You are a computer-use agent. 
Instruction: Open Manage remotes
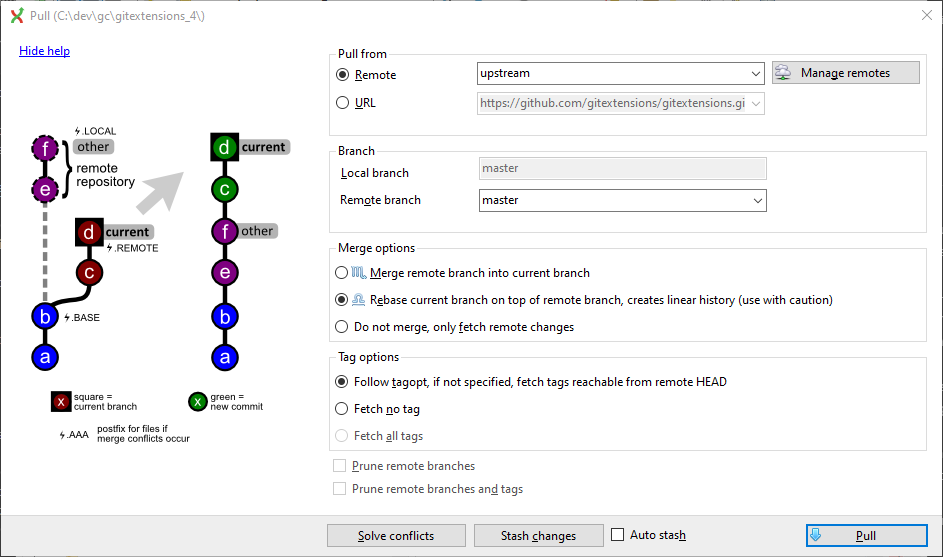click(846, 73)
